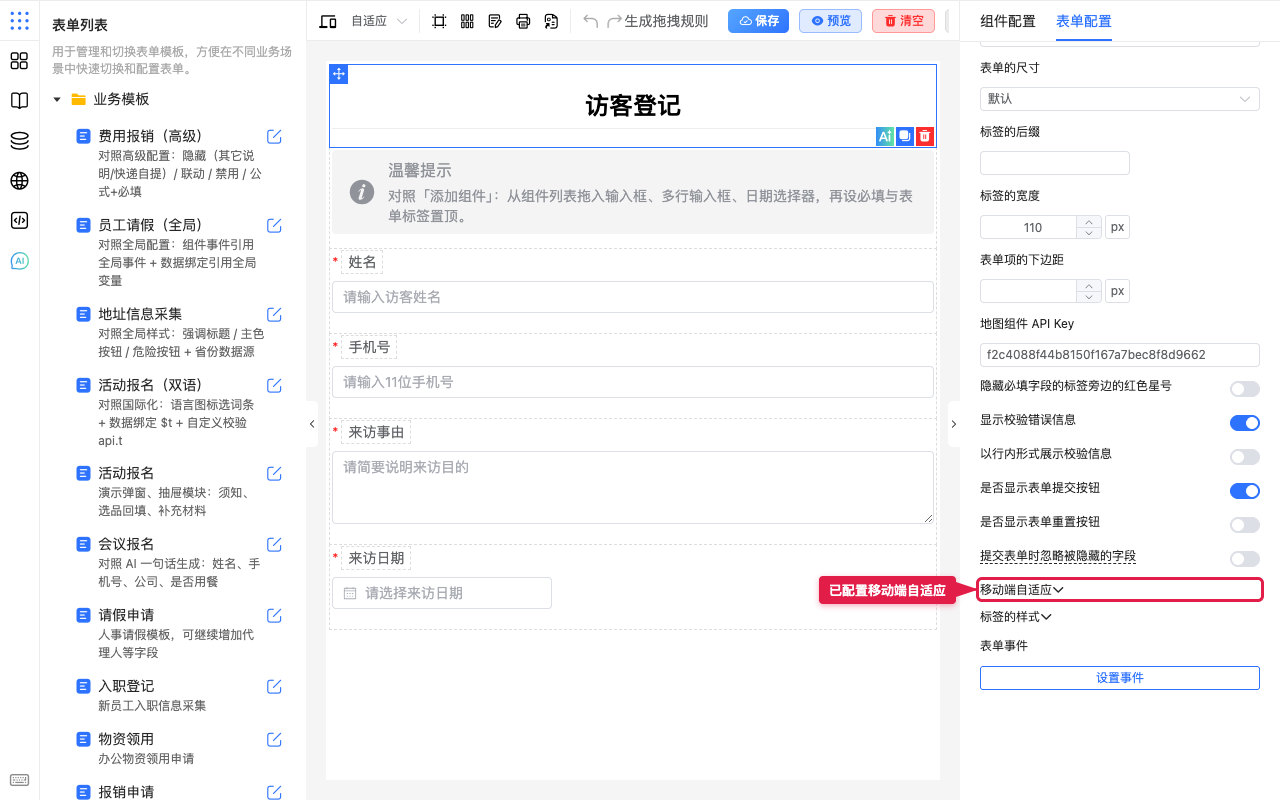Image resolution: width=1280 pixels, height=800 pixels.
Task: Click the redo arrow in toolbar
Action: 615,21
